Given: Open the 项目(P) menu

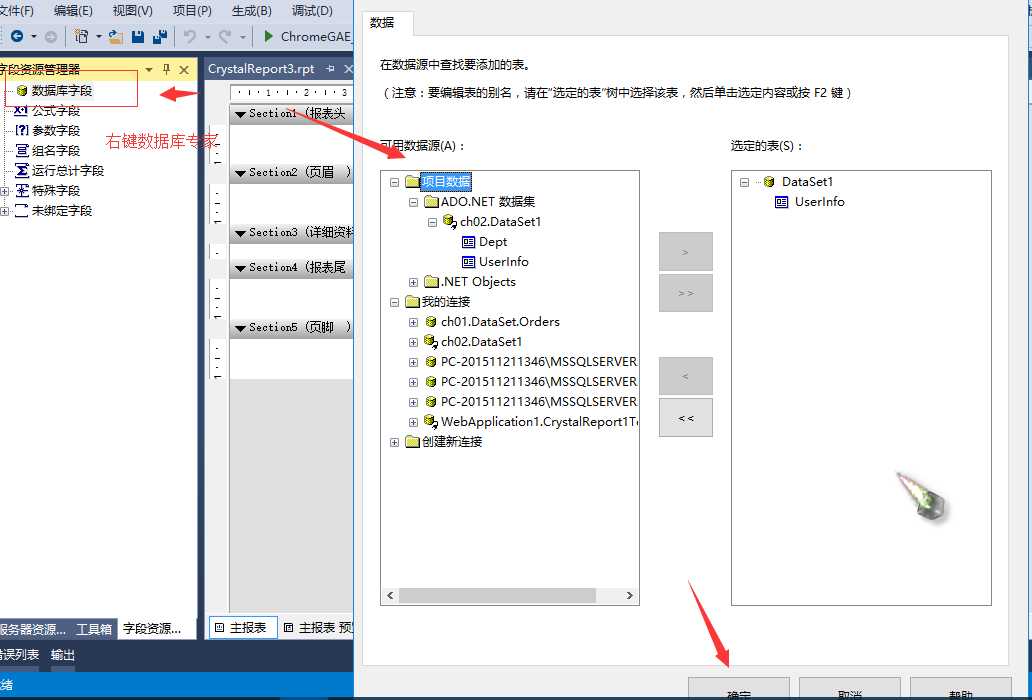Looking at the screenshot, I should (x=192, y=11).
